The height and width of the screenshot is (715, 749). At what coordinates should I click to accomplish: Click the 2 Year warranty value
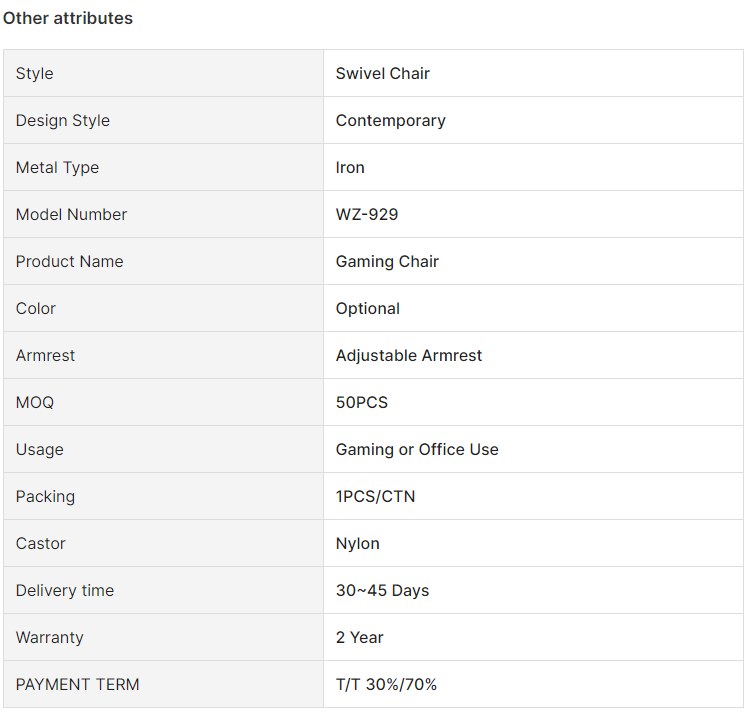point(359,637)
